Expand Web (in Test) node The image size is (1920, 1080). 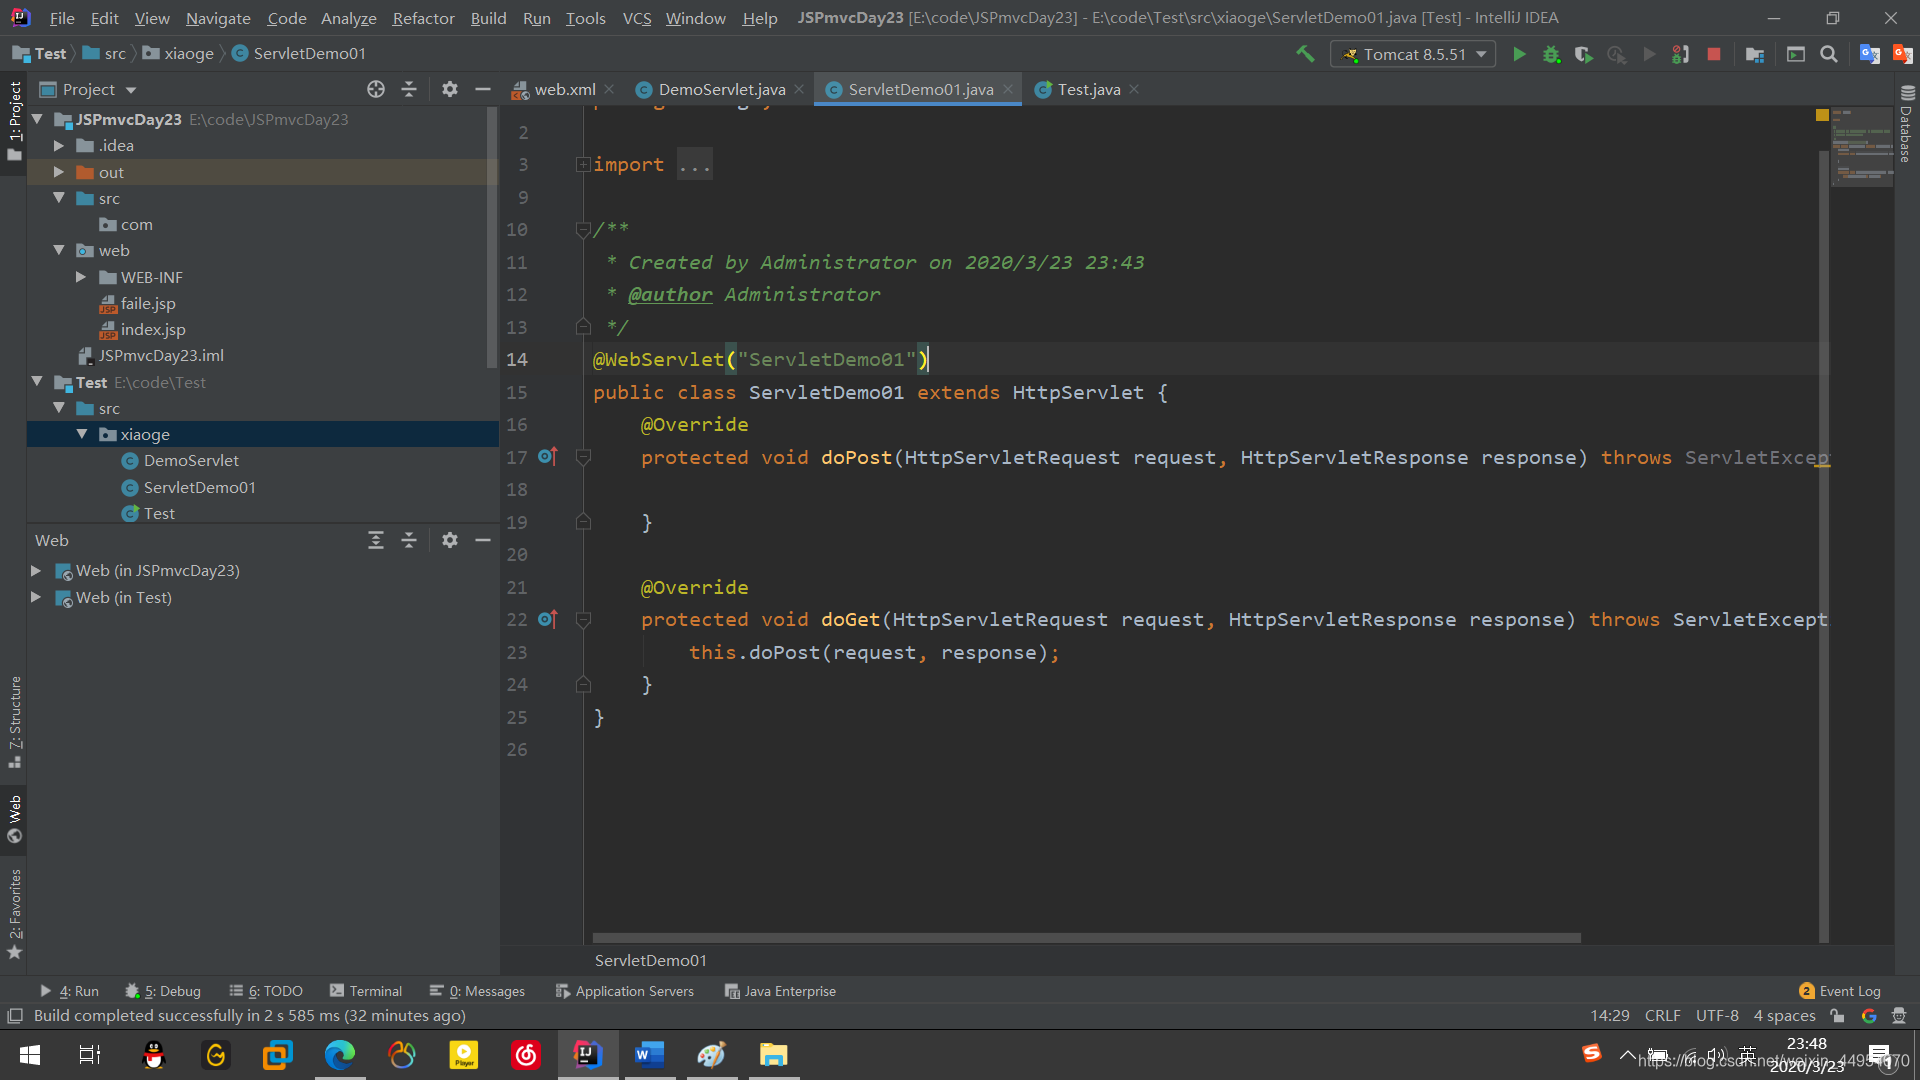point(36,597)
